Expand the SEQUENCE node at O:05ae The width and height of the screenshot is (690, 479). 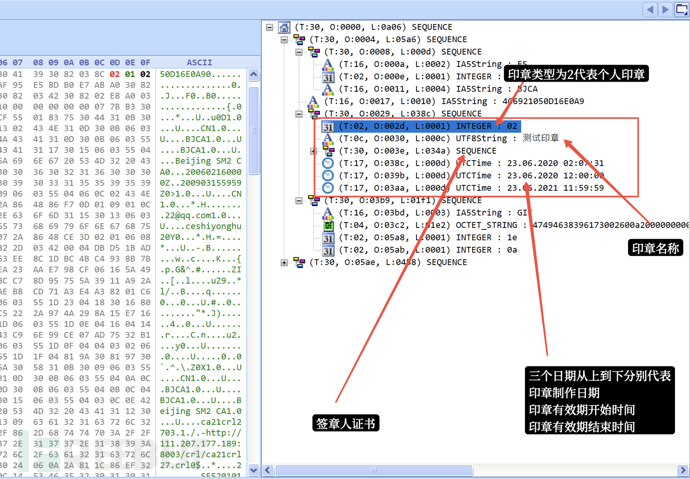pos(284,263)
